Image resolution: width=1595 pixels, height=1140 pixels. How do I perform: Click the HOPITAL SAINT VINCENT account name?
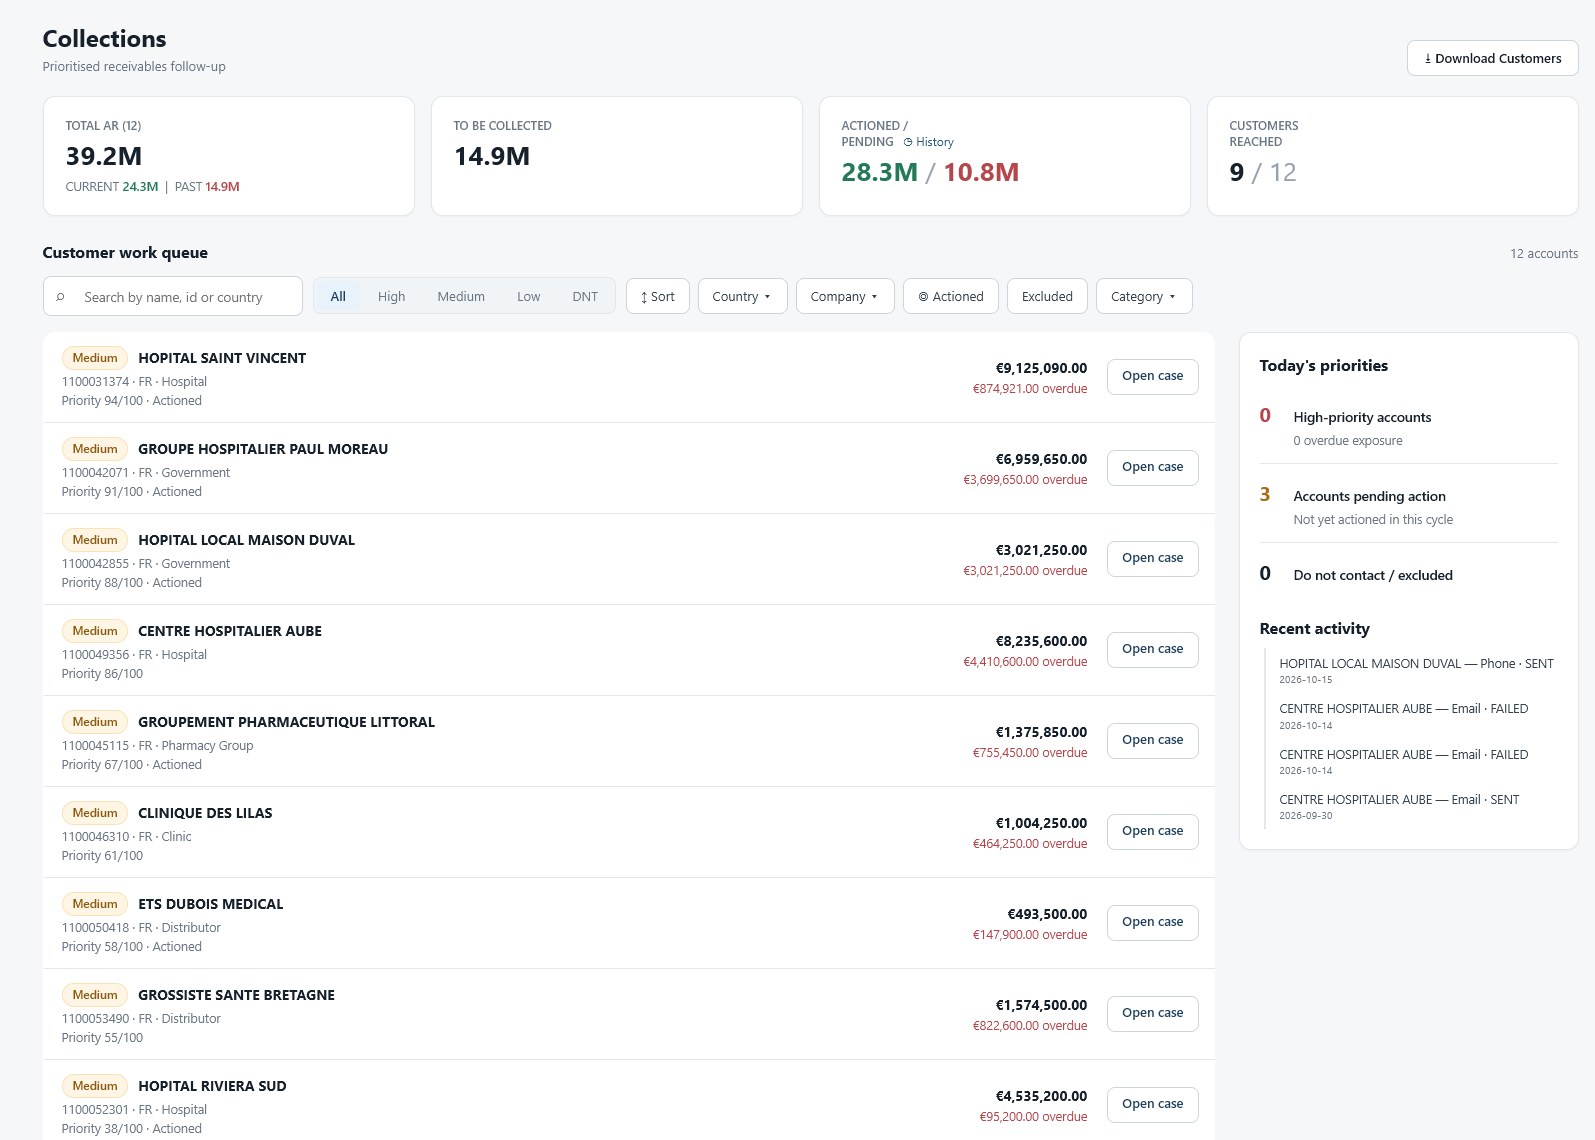tap(222, 358)
